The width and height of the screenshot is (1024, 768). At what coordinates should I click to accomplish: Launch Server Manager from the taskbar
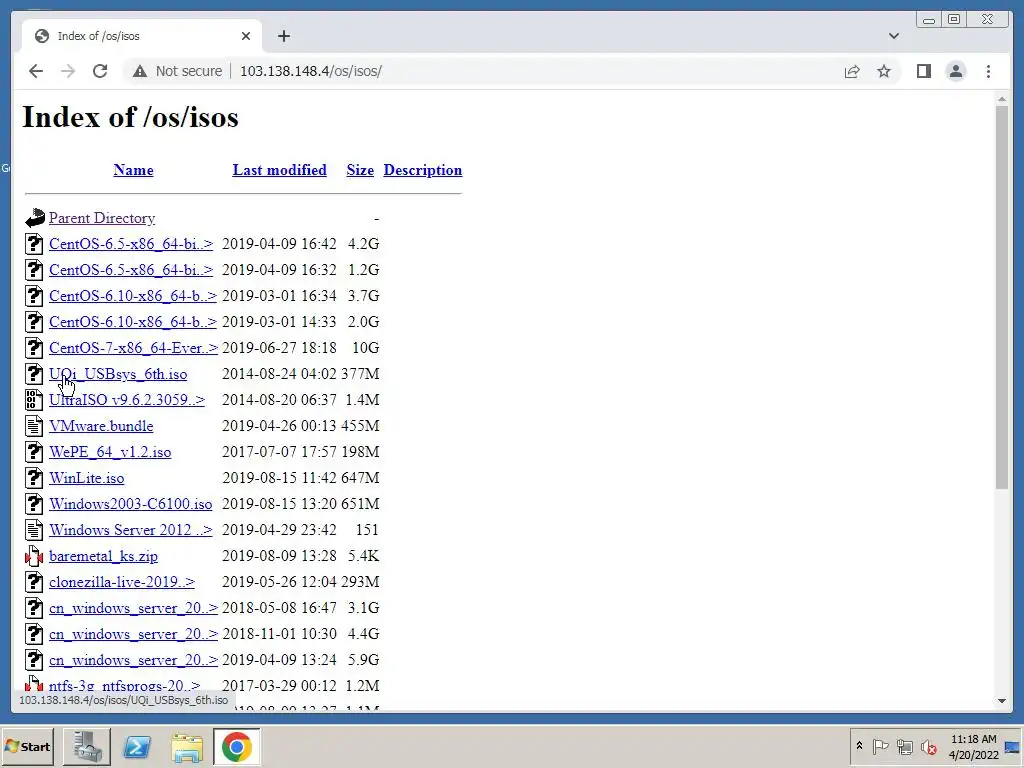pyautogui.click(x=87, y=746)
